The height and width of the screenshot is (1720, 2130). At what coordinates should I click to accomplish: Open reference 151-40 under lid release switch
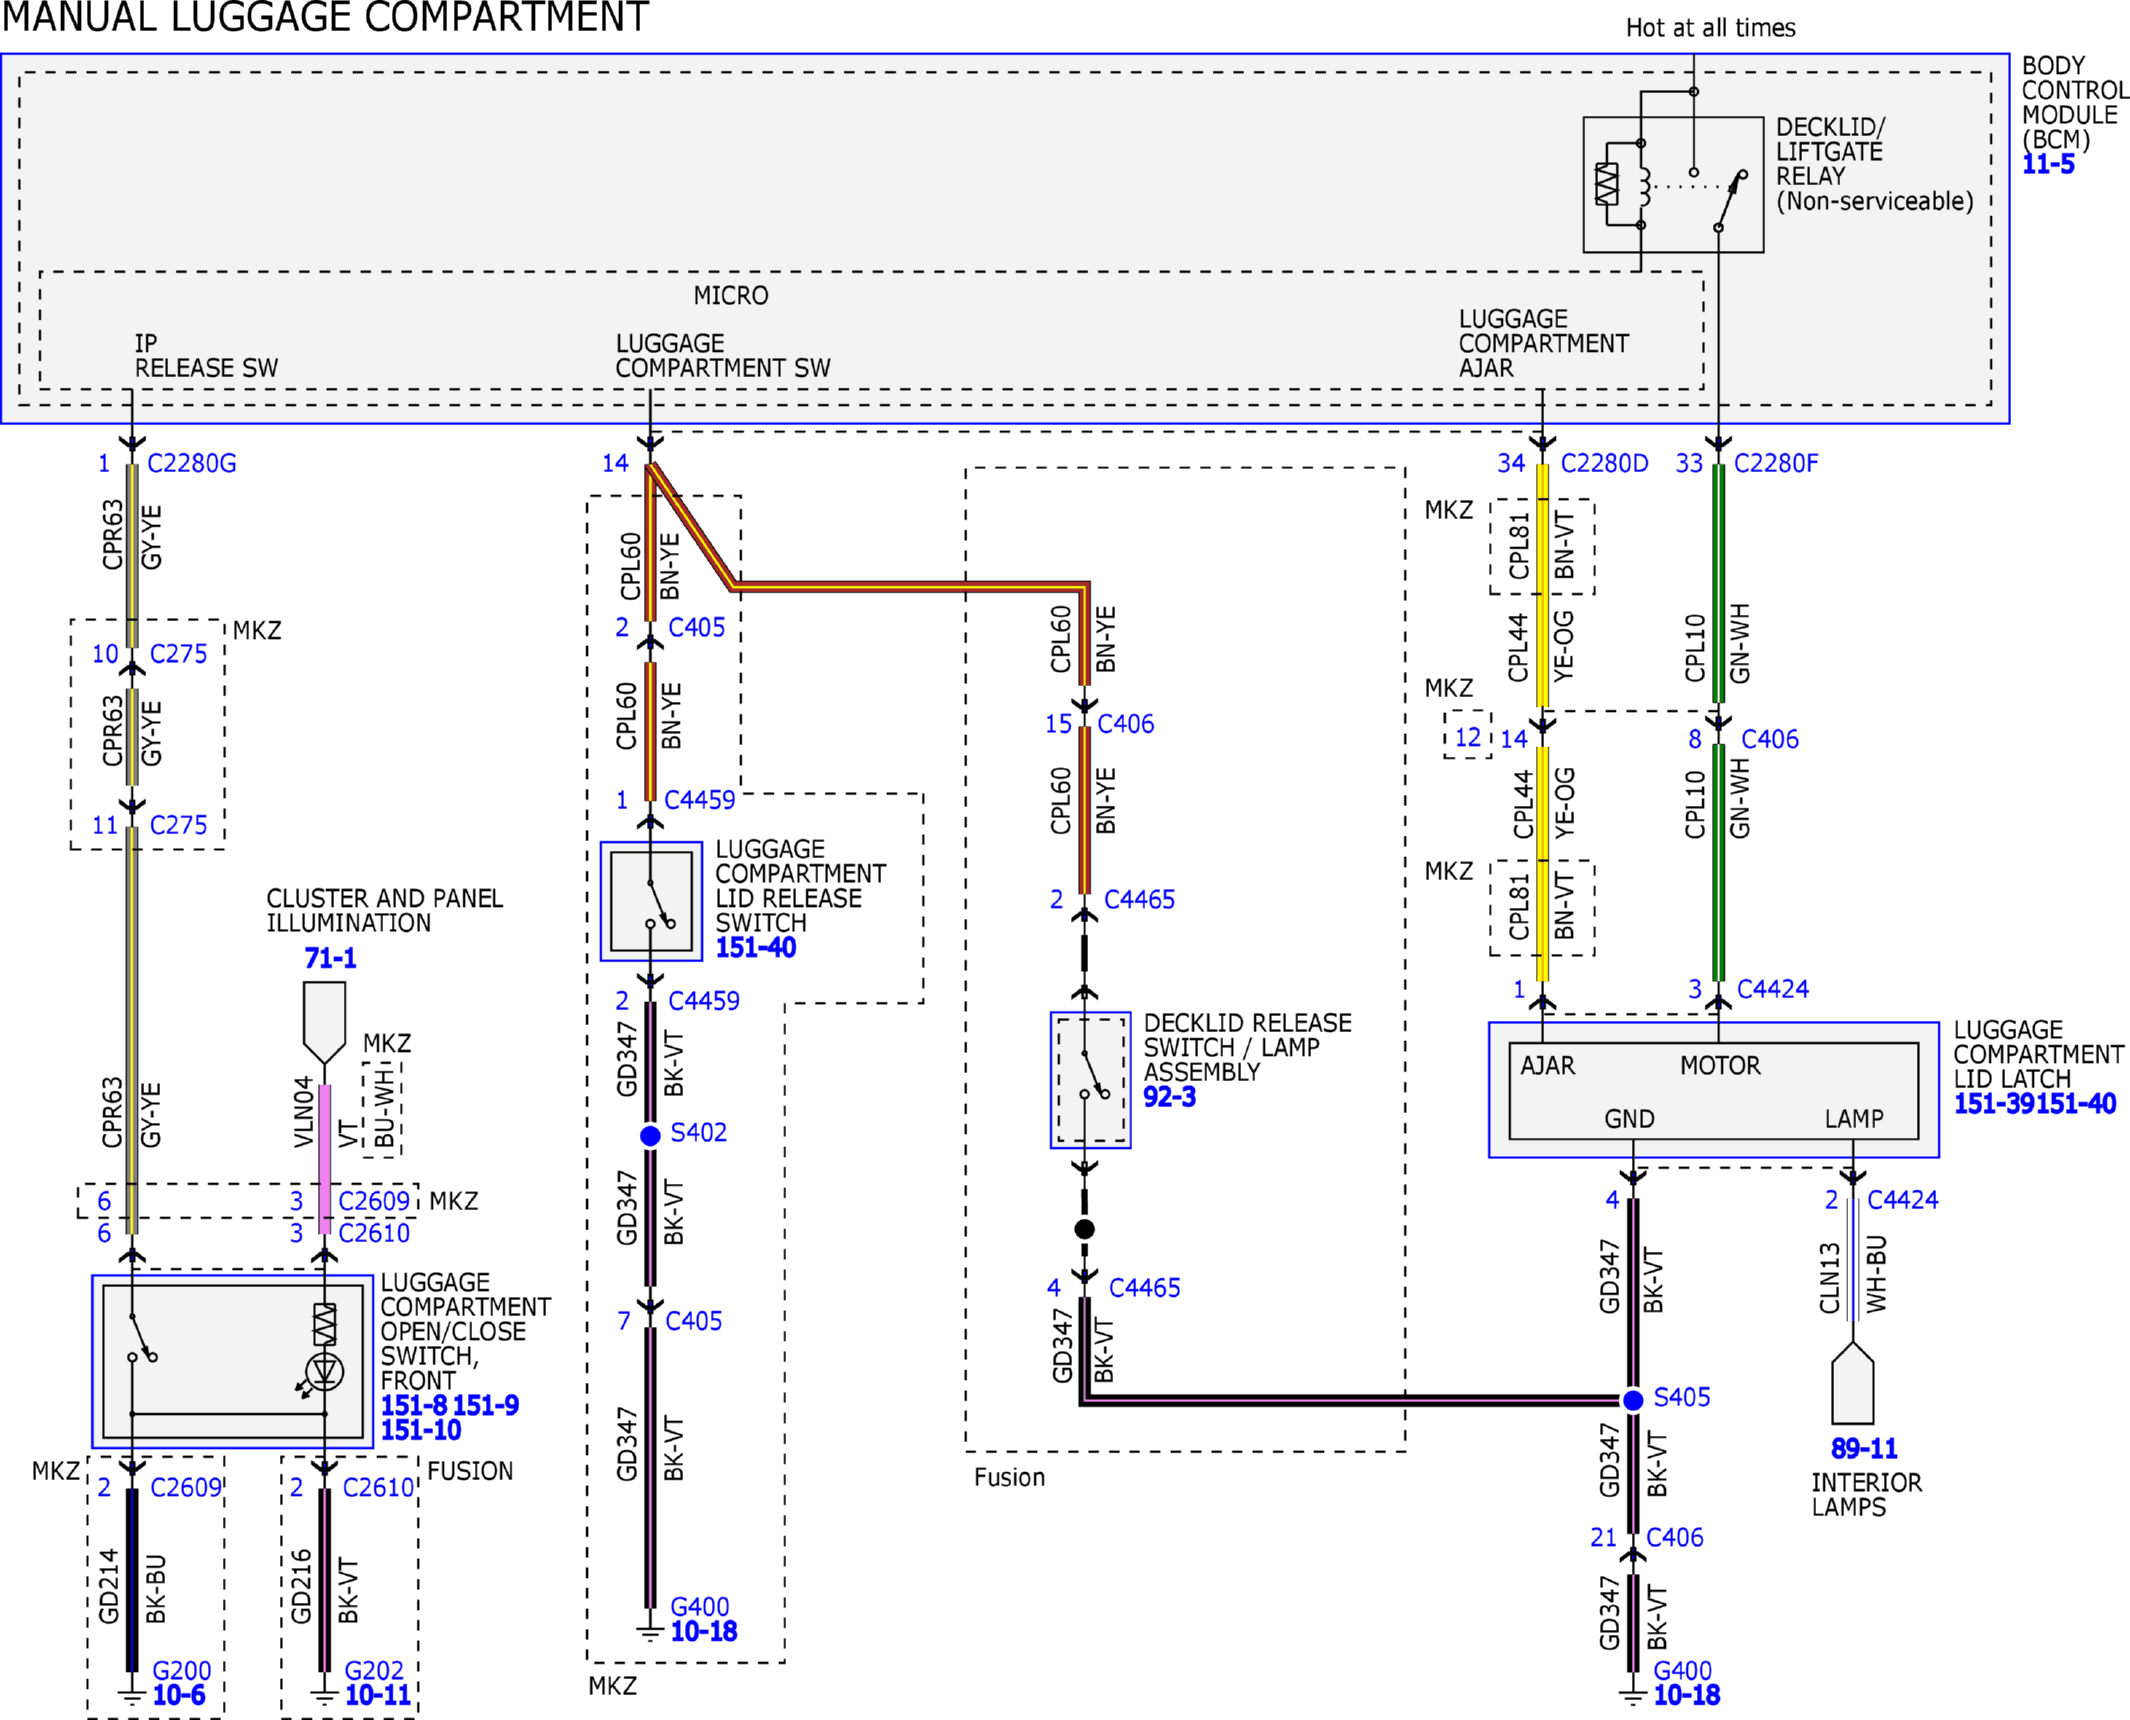point(756,948)
